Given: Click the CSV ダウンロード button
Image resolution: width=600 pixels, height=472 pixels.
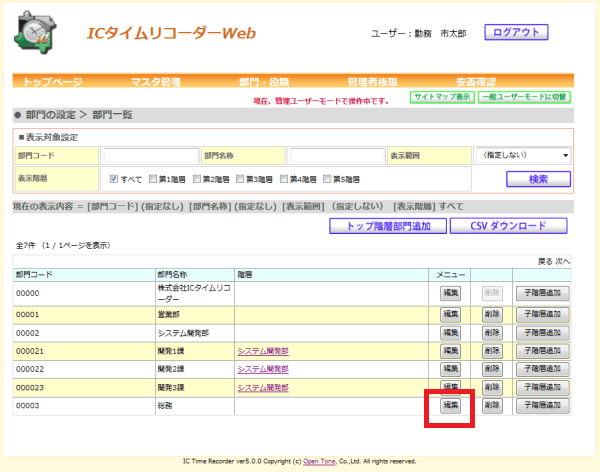Looking at the screenshot, I should 509,226.
